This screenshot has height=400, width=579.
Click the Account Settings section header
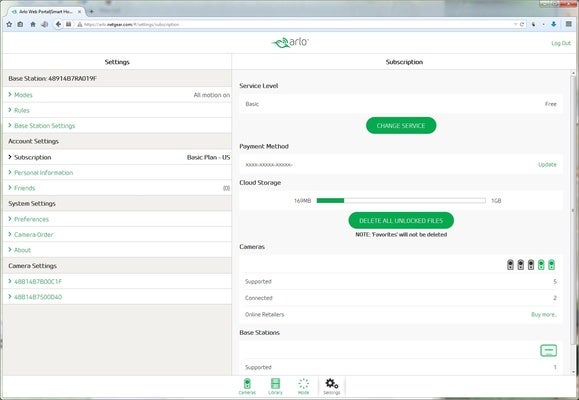(x=117, y=141)
